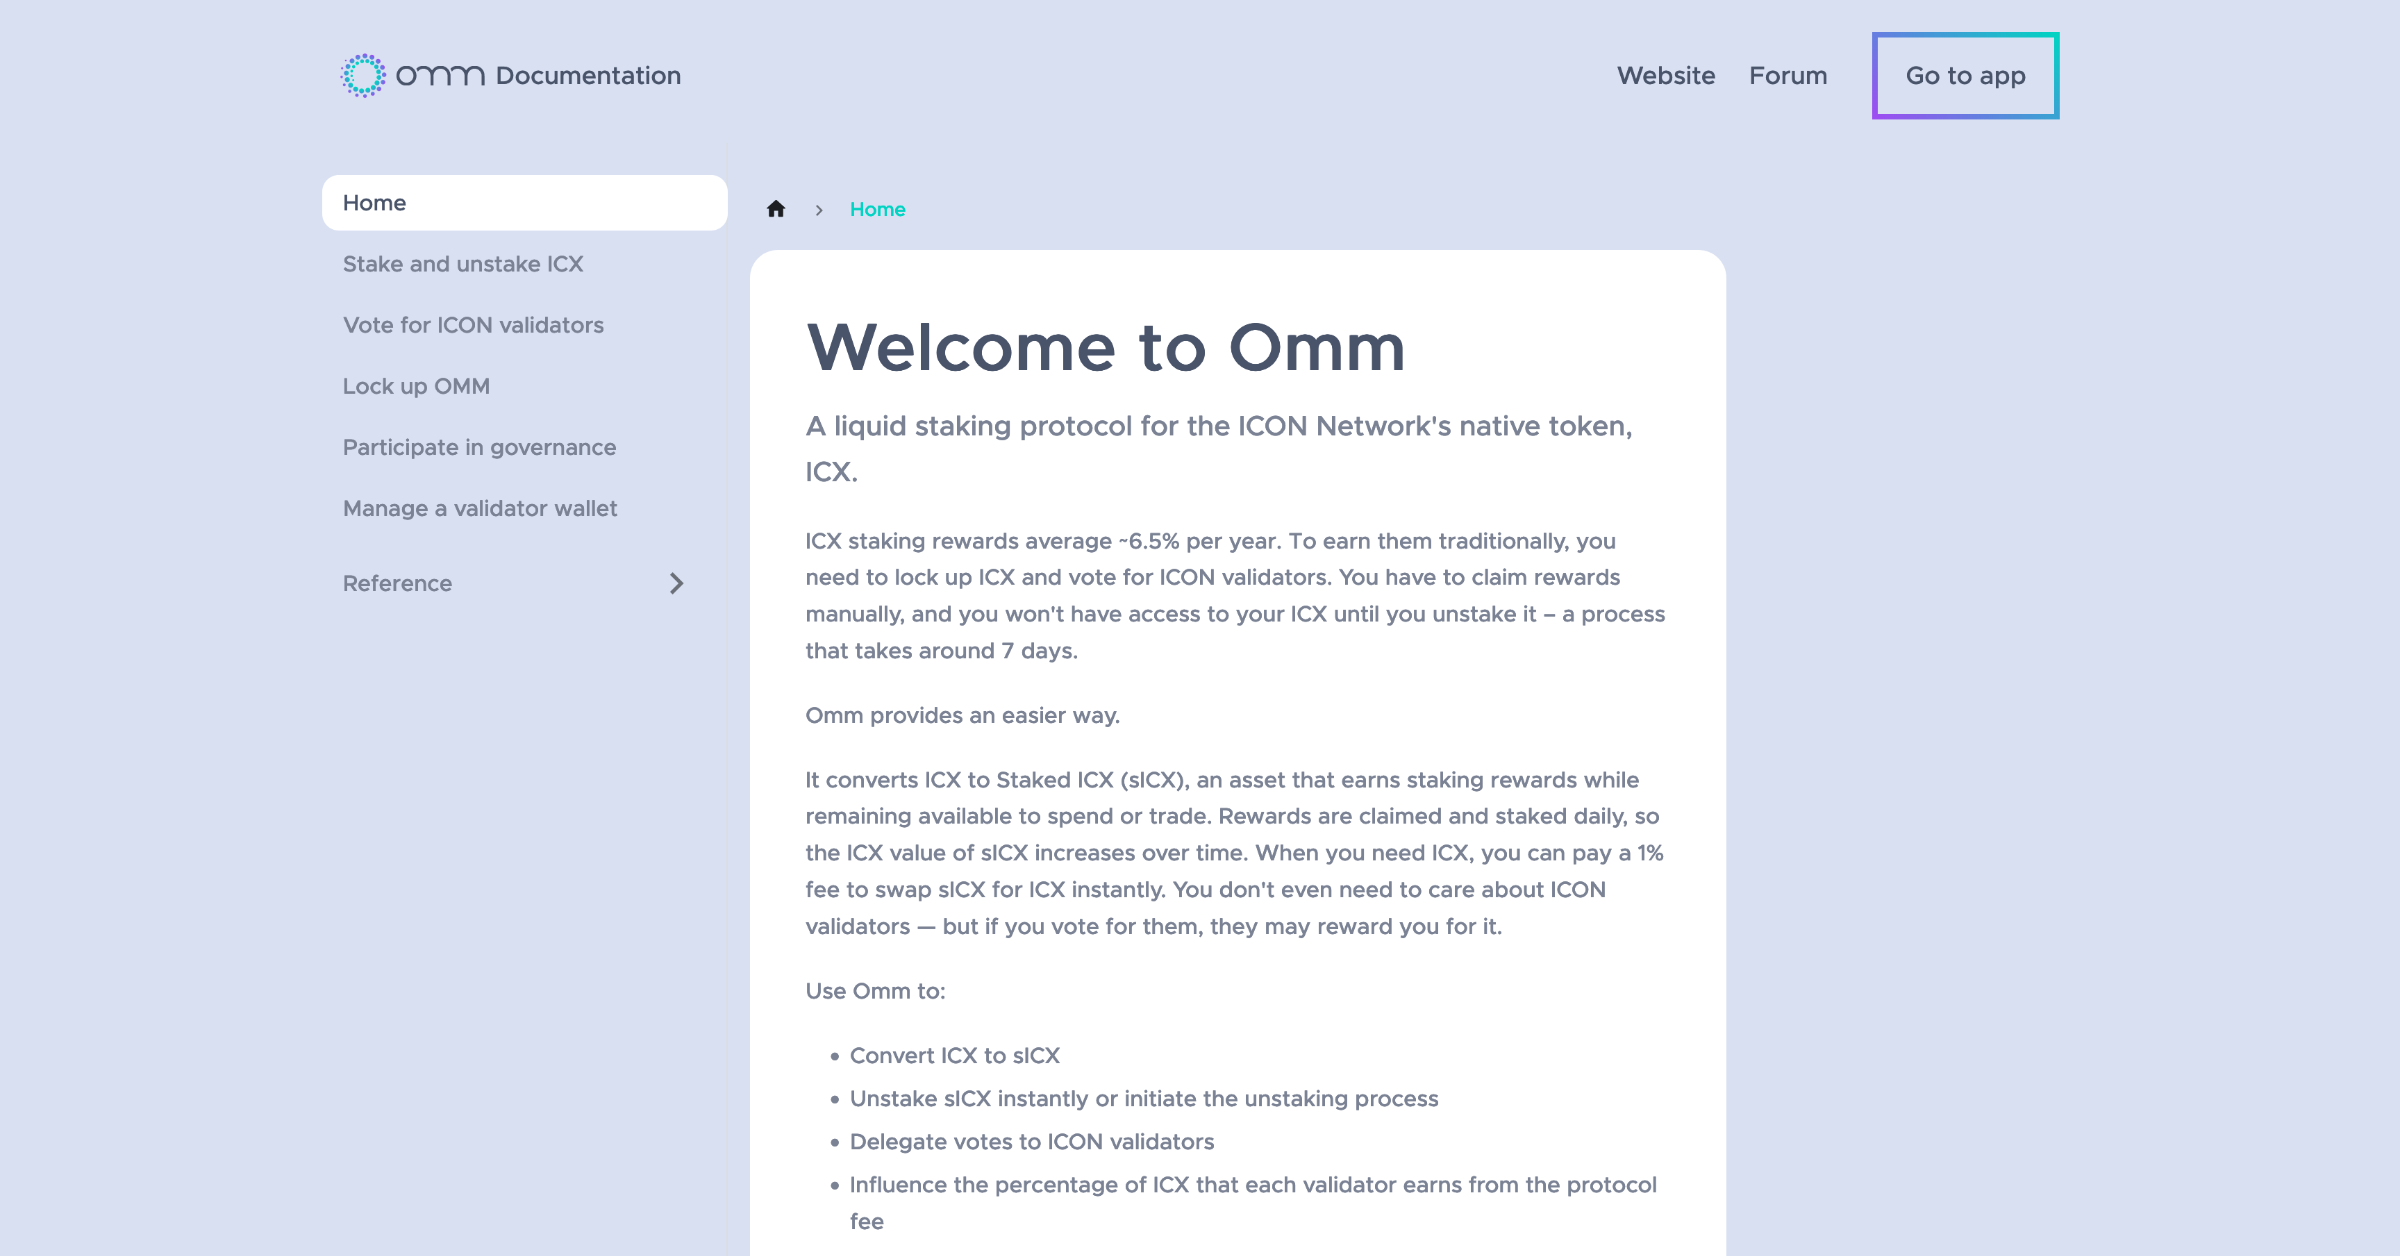Click the Omm logo in the header

pyautogui.click(x=365, y=74)
